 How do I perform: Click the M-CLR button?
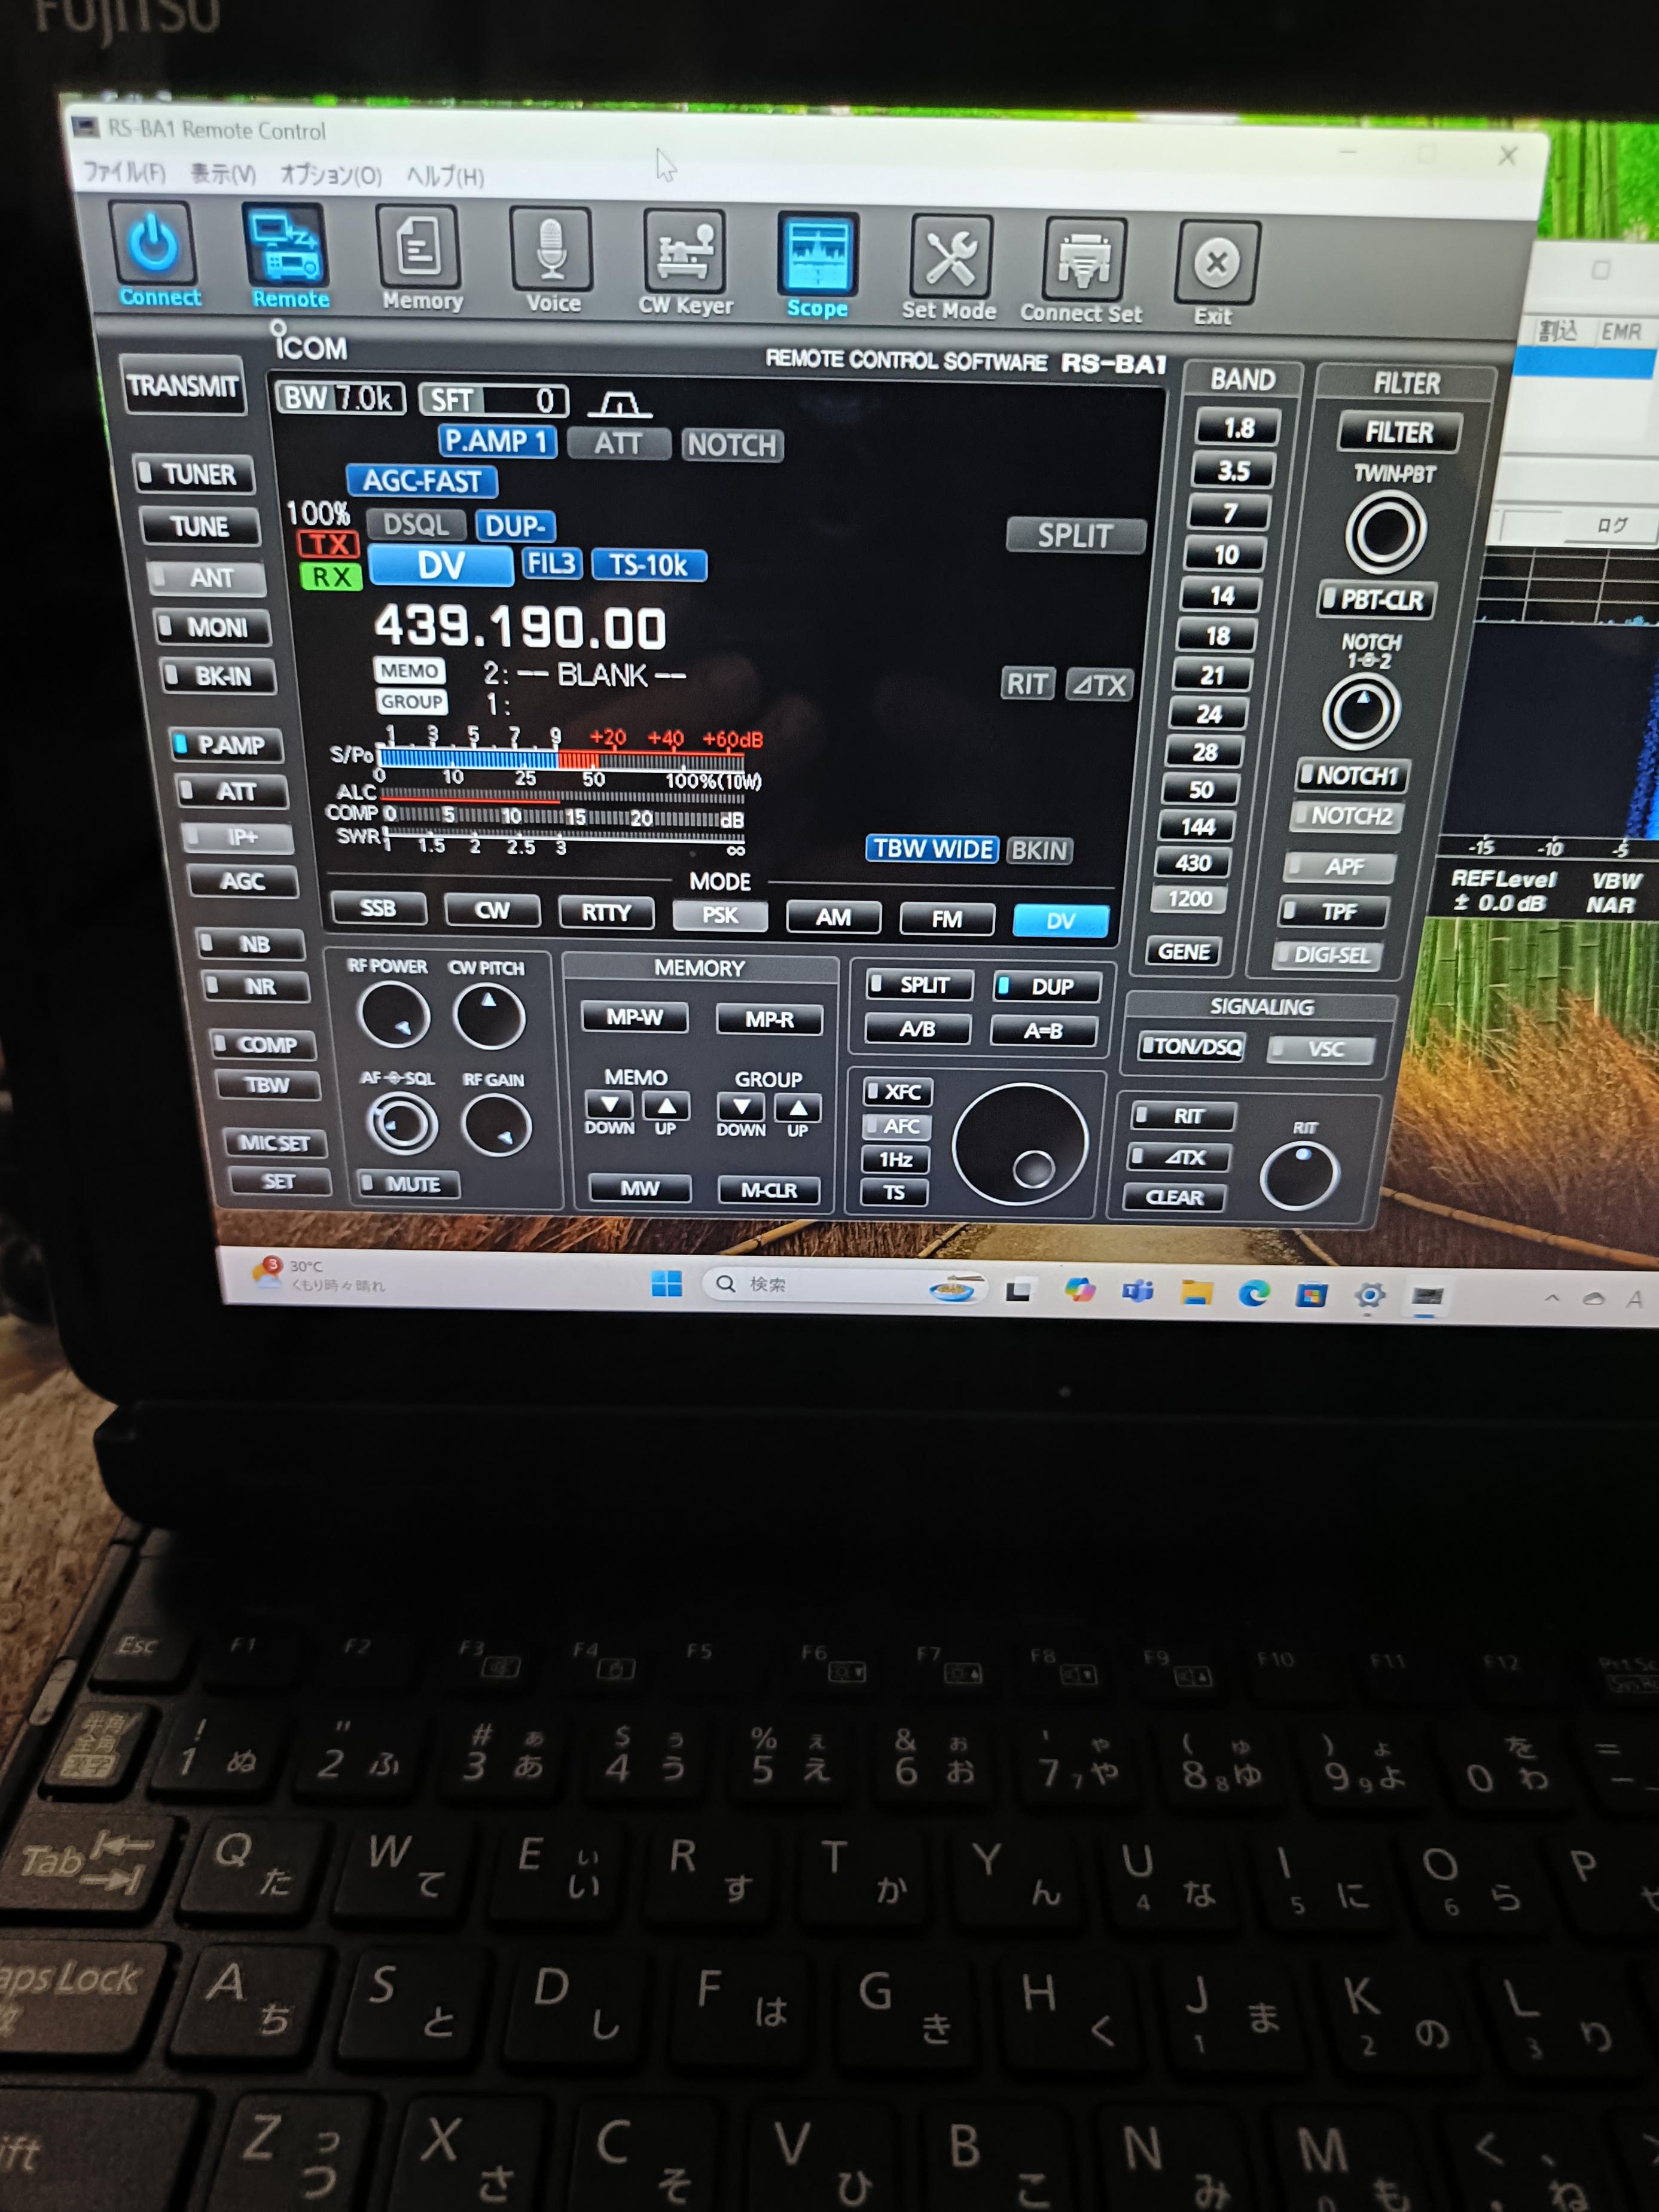pos(768,1190)
